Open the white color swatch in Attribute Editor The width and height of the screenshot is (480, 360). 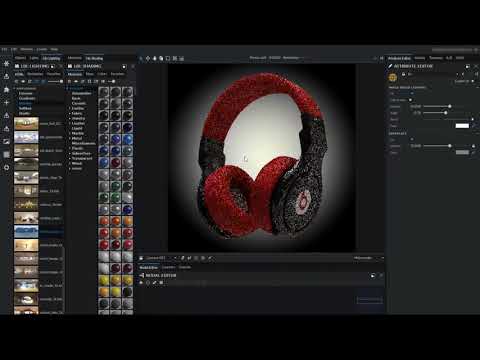click(x=462, y=126)
